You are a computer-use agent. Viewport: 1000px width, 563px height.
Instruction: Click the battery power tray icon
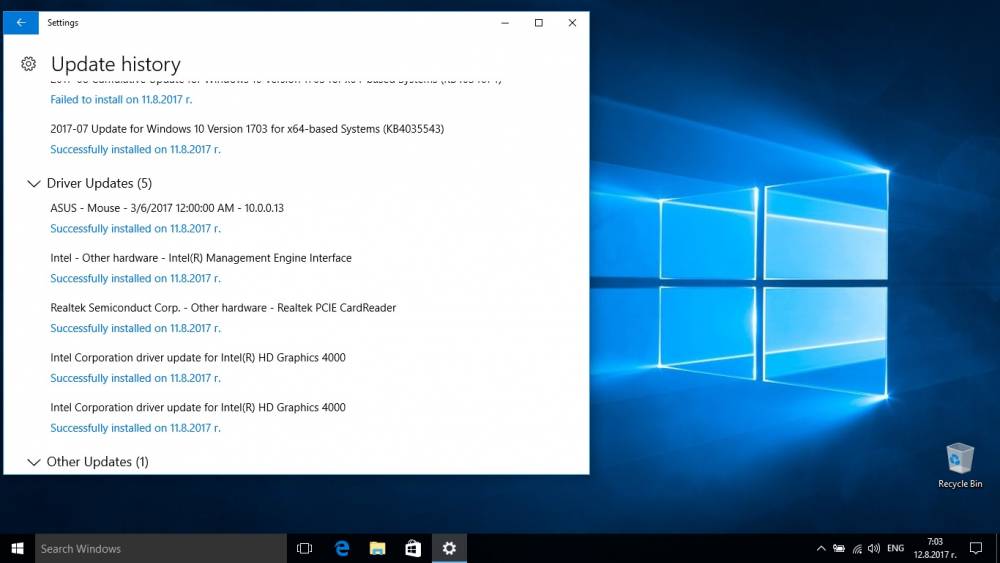click(839, 548)
